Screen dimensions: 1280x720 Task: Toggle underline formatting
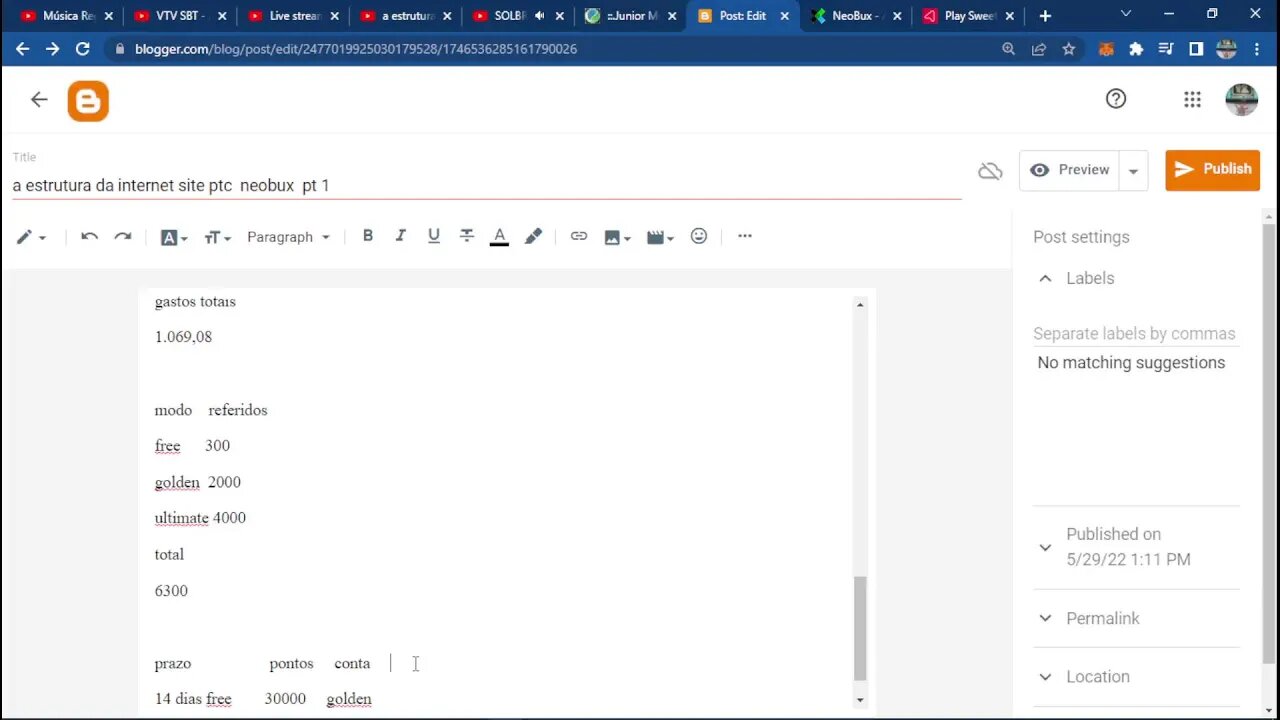tap(433, 236)
